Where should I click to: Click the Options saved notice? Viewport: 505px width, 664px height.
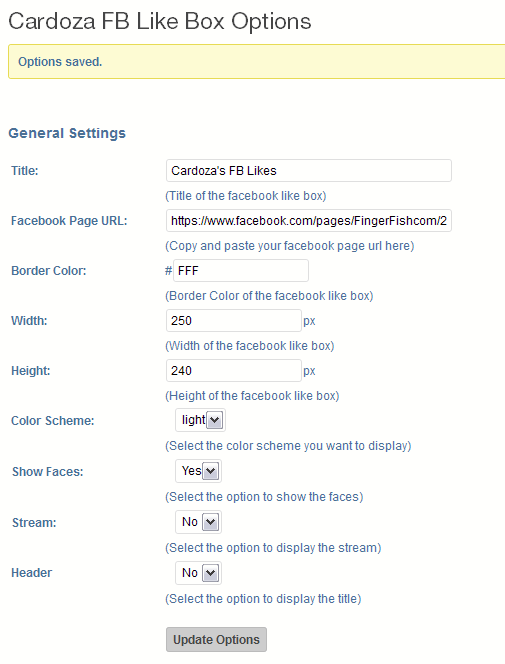257,62
